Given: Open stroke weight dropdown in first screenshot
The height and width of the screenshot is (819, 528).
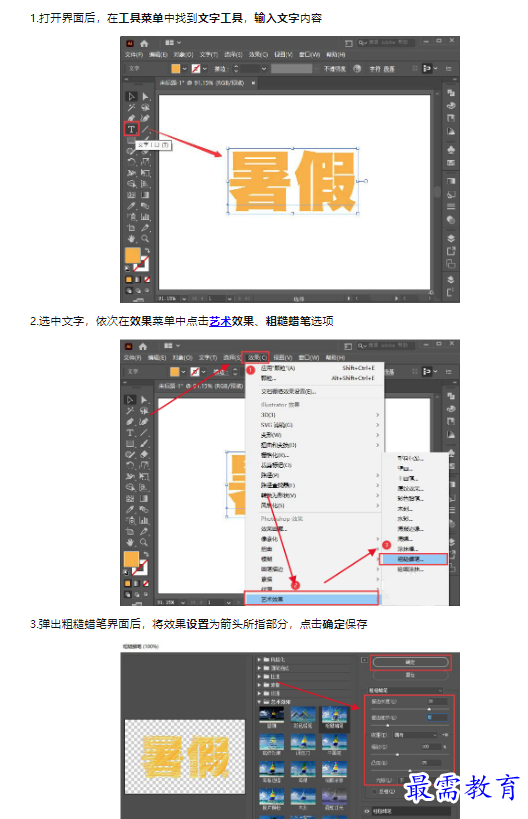Looking at the screenshot, I should pyautogui.click(x=264, y=68).
